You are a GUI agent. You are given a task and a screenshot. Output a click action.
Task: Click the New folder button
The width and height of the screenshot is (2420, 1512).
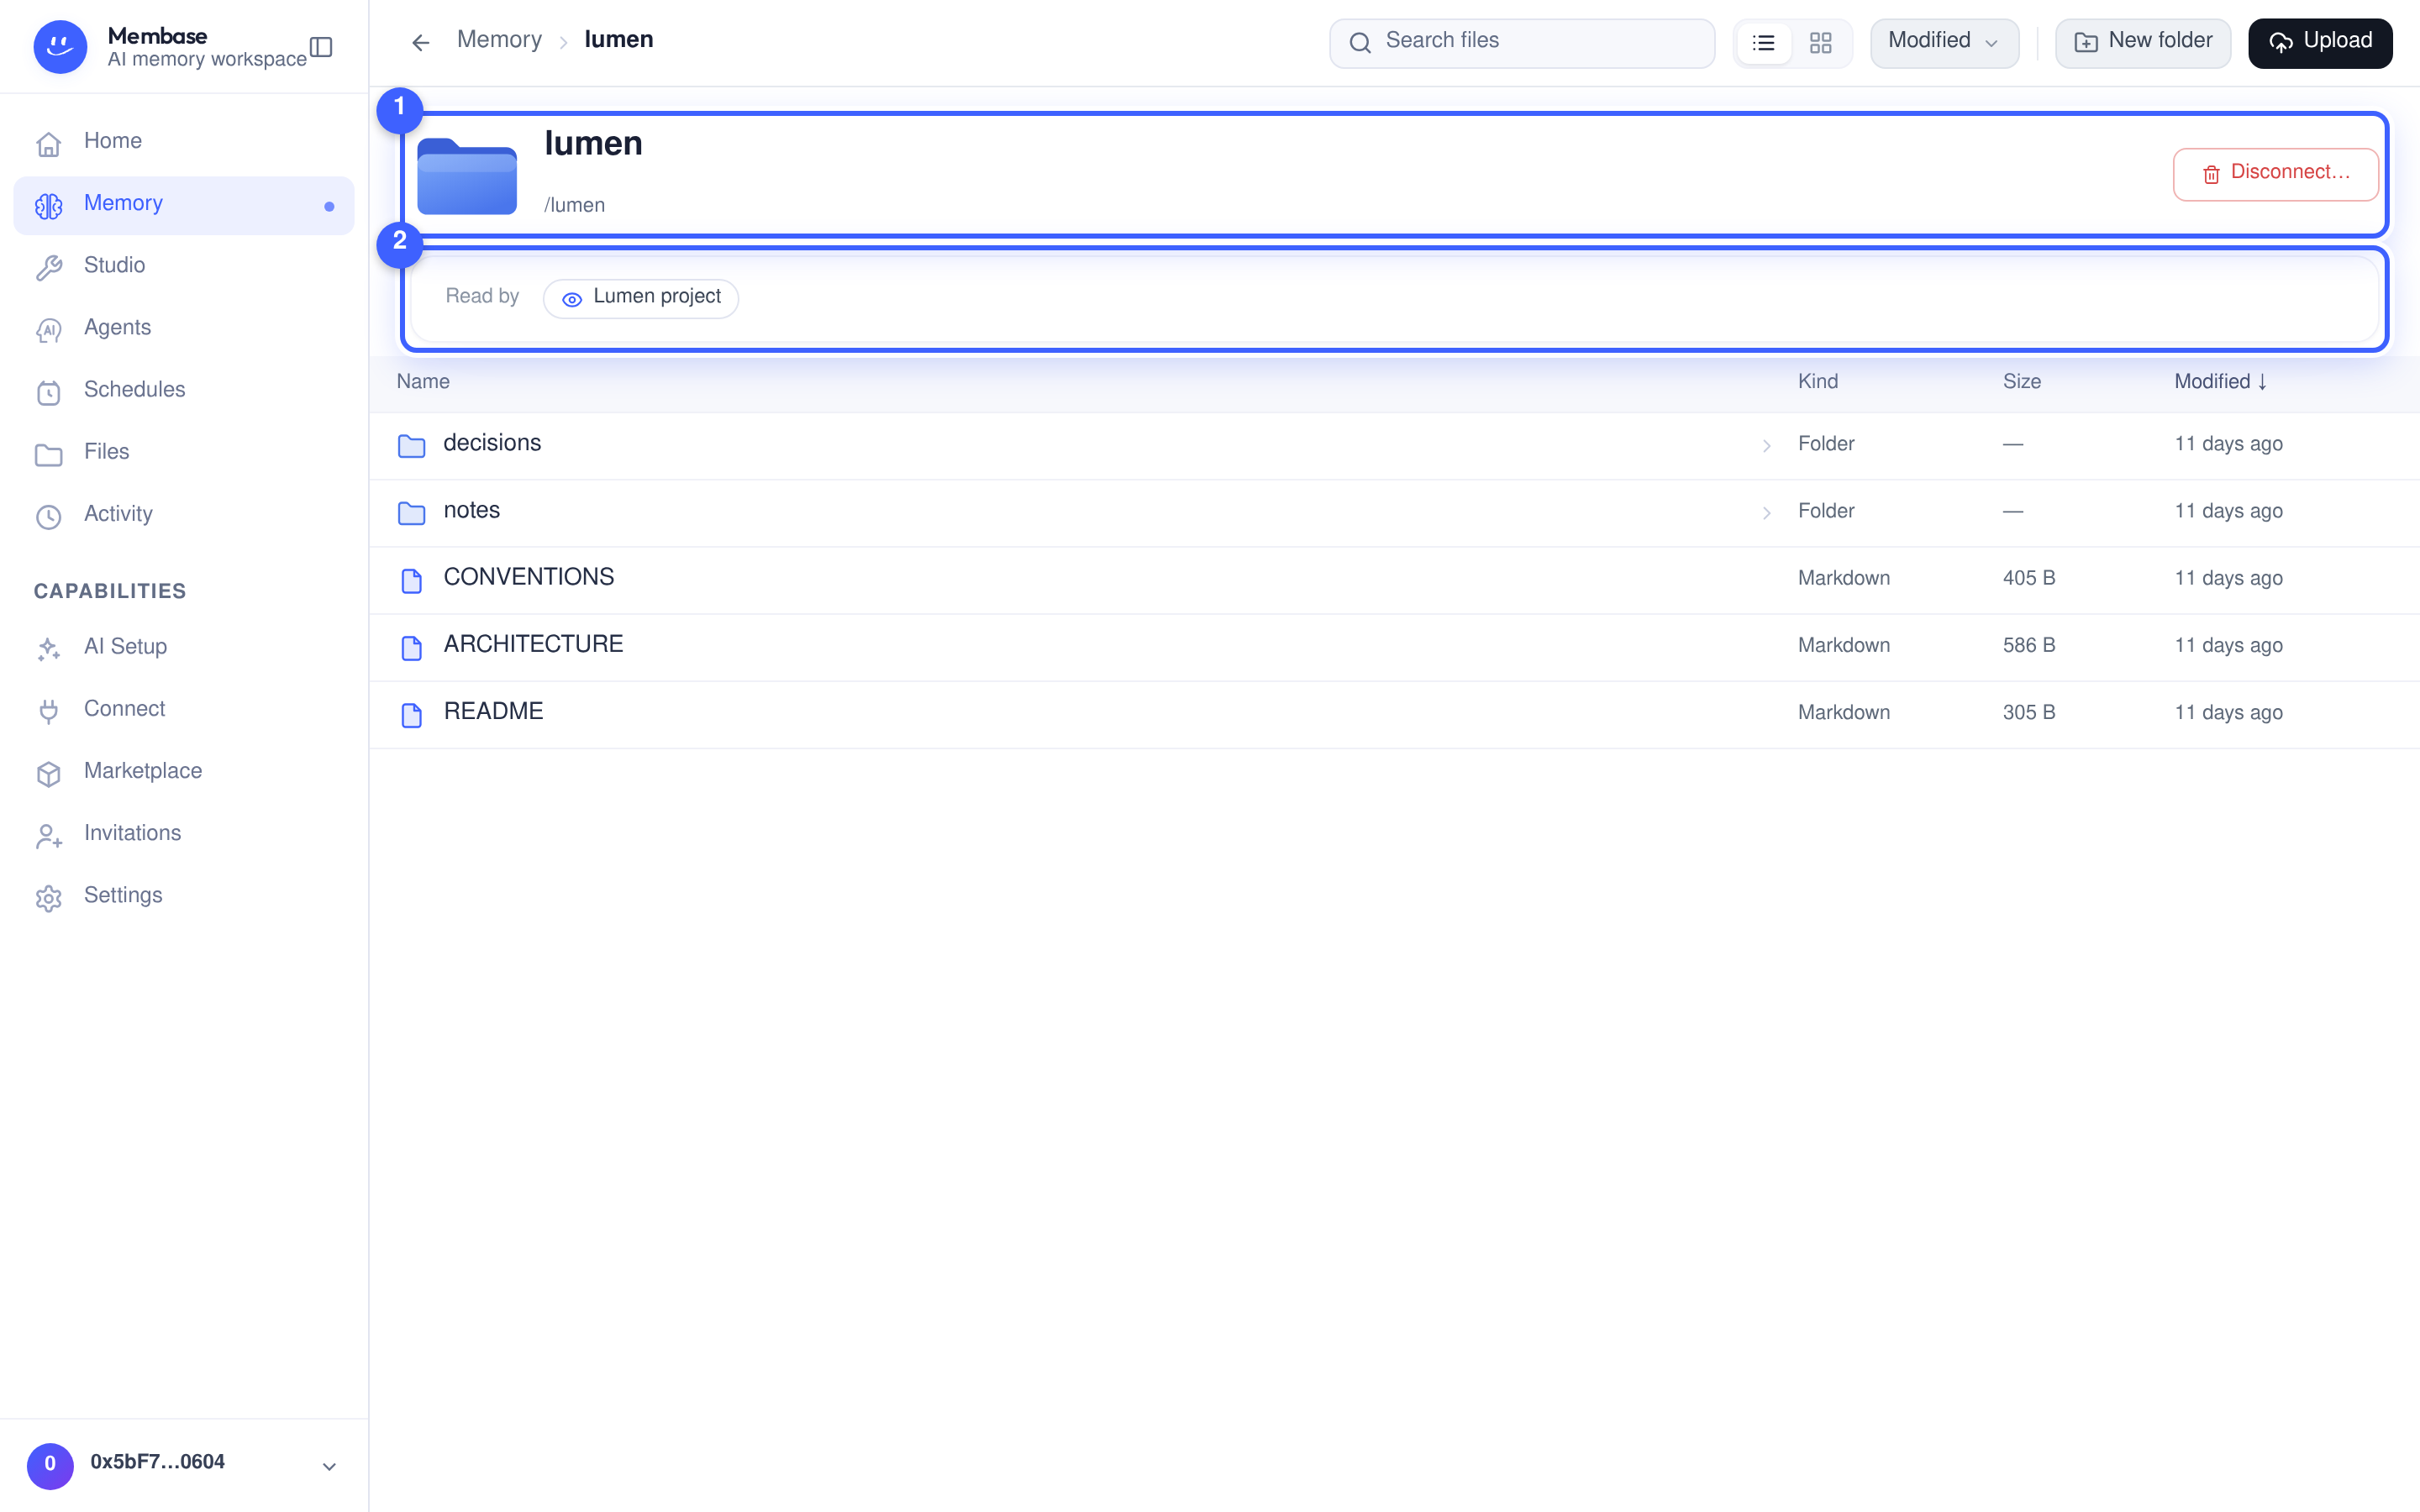2142,42
